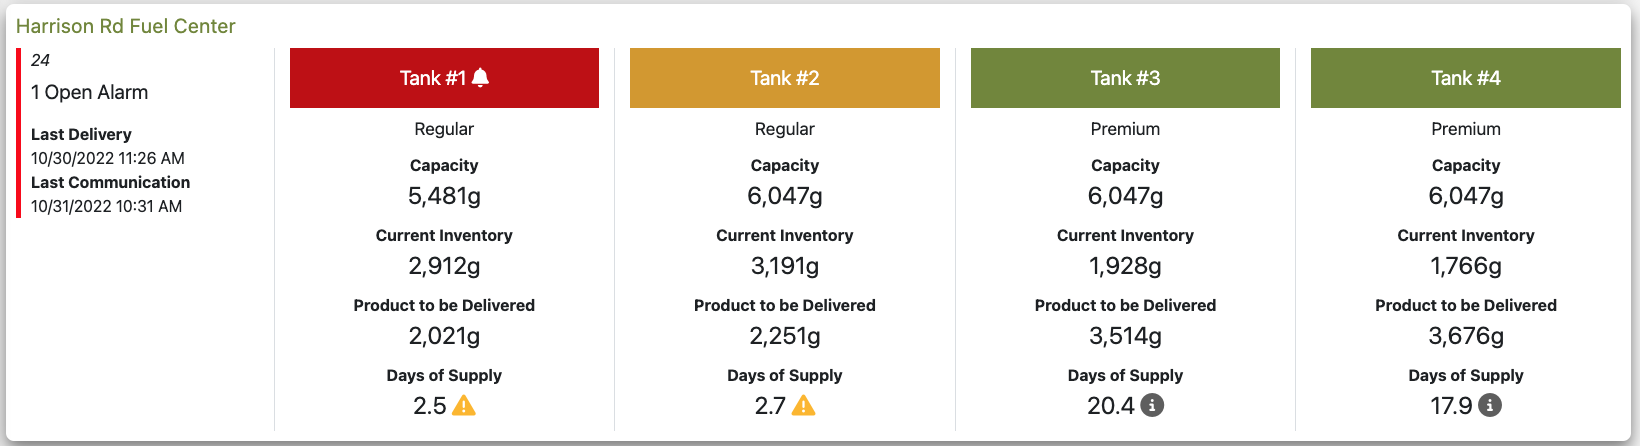Open the Harrison Rd Fuel Center link

[x=126, y=26]
